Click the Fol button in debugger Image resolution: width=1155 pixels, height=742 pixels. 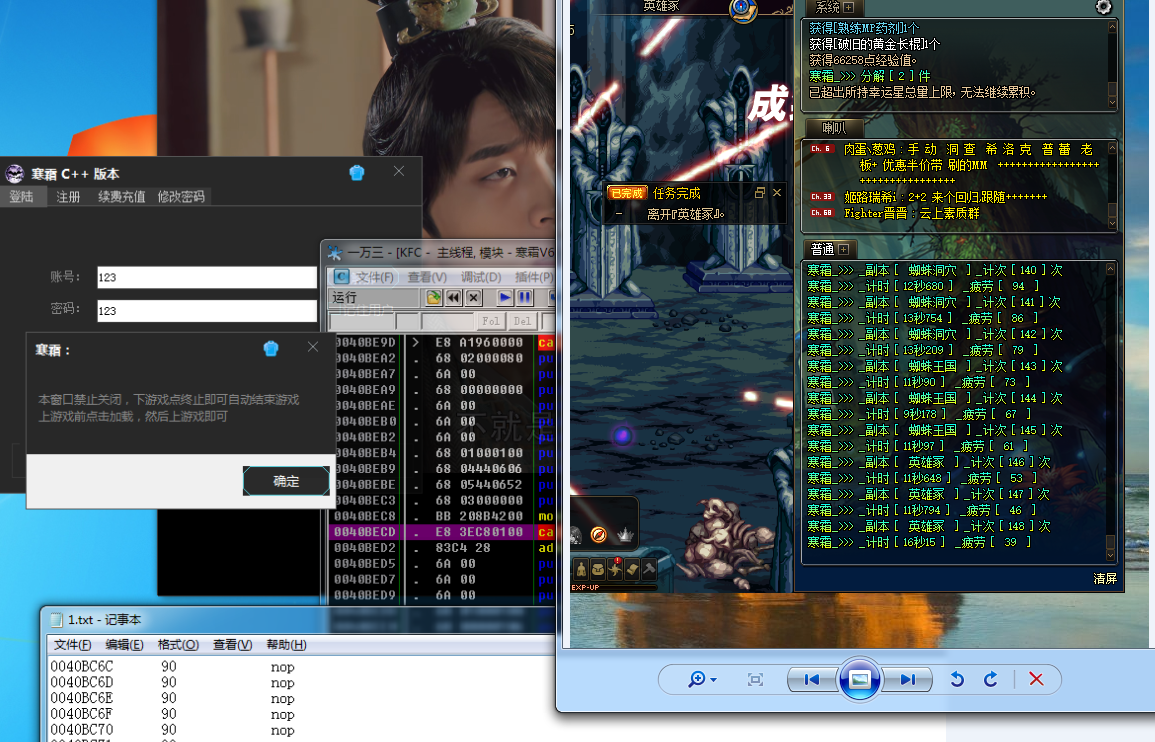pos(491,321)
